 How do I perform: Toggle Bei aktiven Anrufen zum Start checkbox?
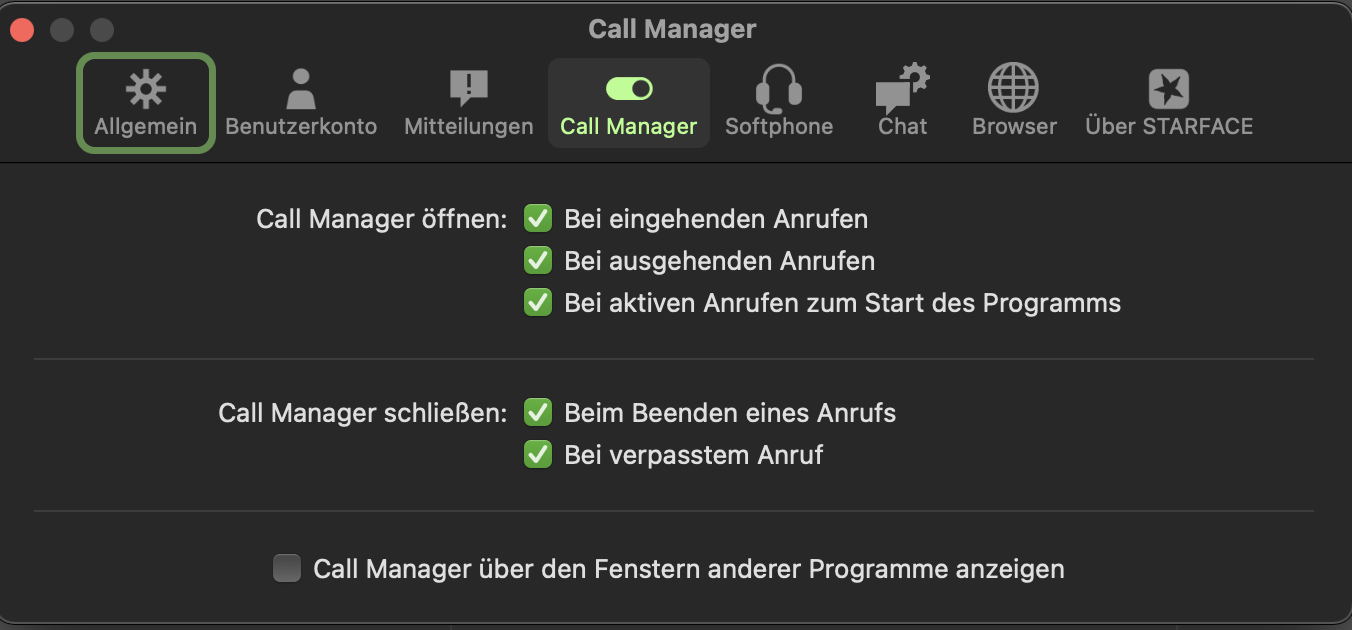[x=538, y=302]
